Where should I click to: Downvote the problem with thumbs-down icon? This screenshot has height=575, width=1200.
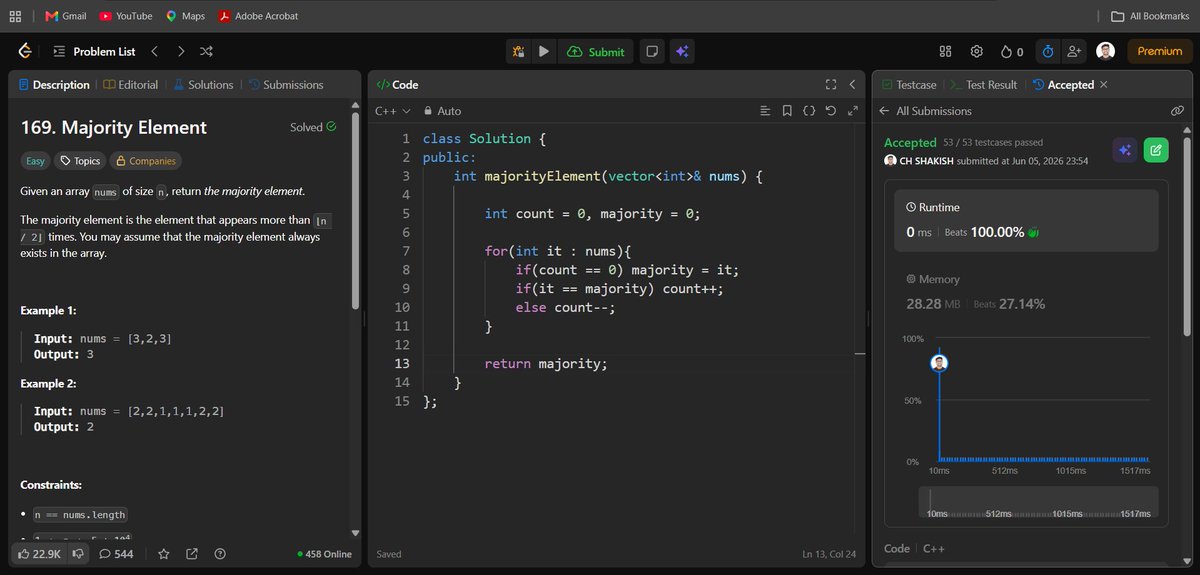[78, 553]
